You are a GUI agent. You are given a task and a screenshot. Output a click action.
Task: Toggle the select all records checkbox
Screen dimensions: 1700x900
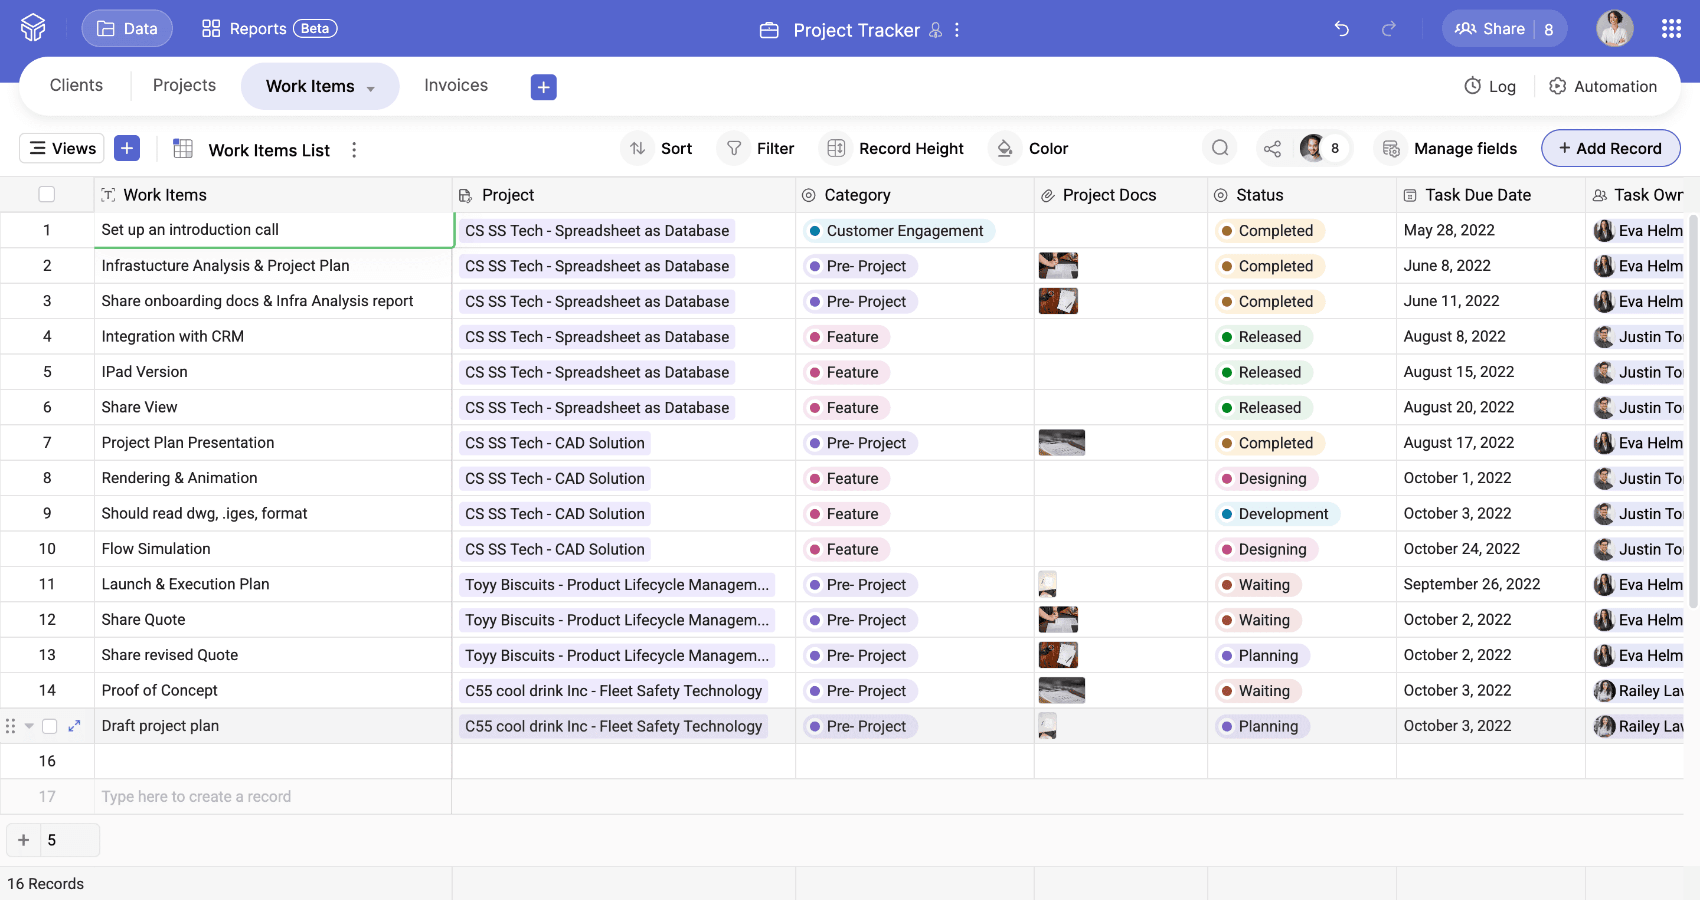pyautogui.click(x=47, y=195)
